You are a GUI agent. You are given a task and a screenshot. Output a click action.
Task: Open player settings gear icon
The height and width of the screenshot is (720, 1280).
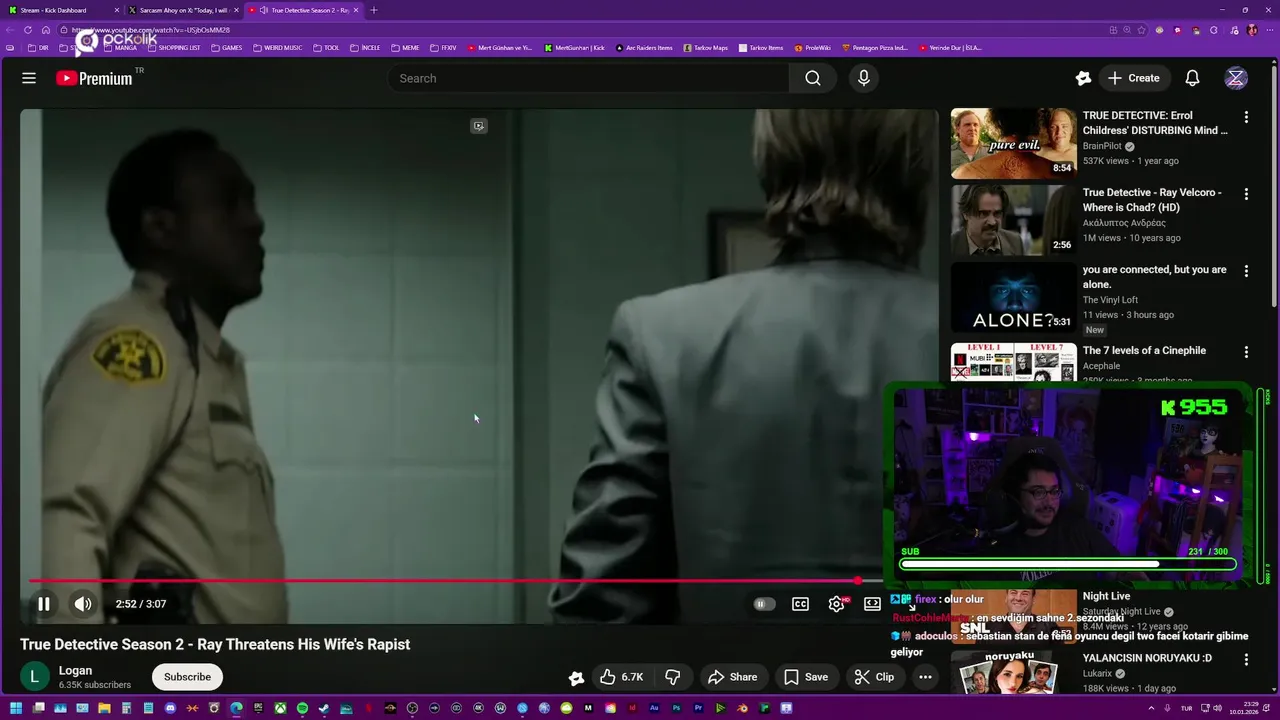click(837, 604)
